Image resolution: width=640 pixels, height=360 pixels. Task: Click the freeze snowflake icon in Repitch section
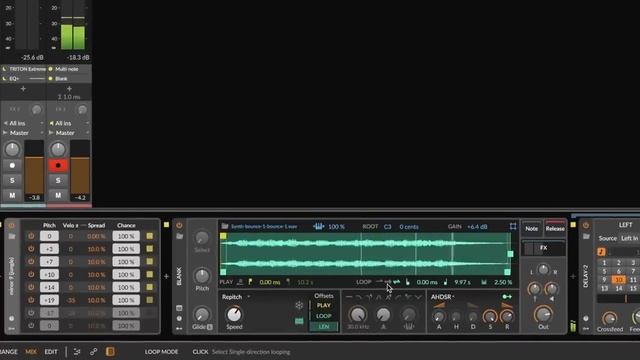click(299, 305)
